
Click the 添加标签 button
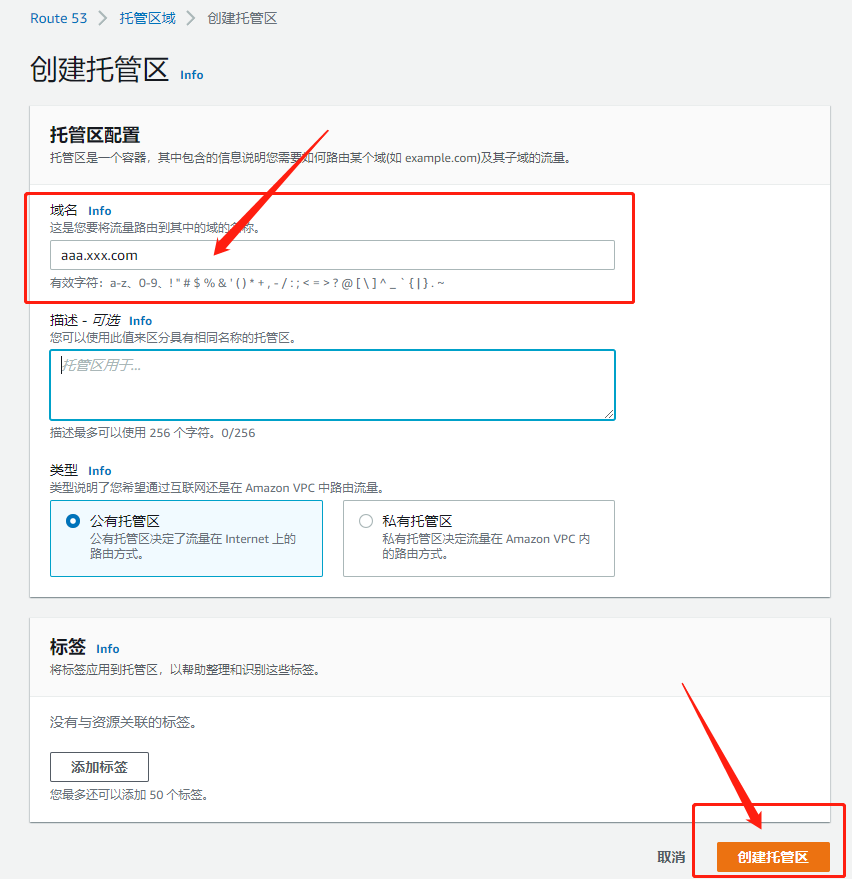(99, 766)
